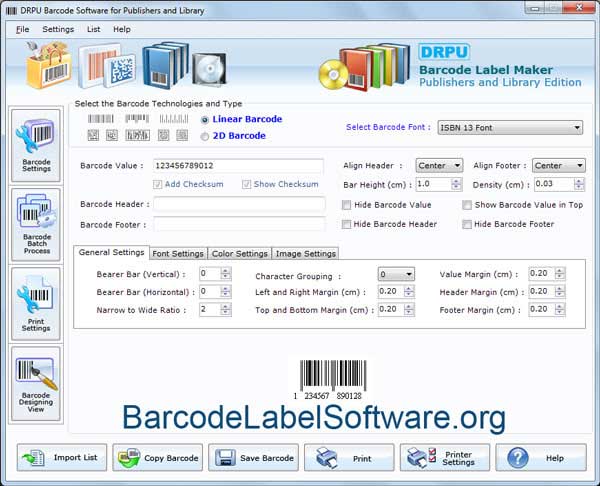Select the 2D Barcode radio option
The image size is (600, 486).
click(205, 136)
